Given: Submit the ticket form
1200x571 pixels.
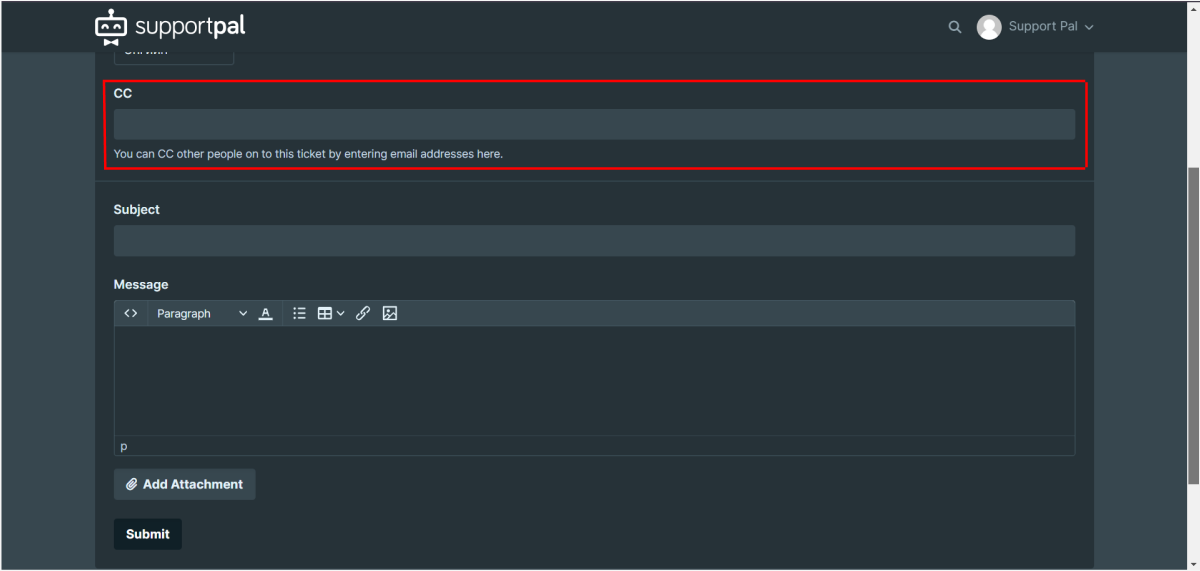Looking at the screenshot, I should 148,534.
